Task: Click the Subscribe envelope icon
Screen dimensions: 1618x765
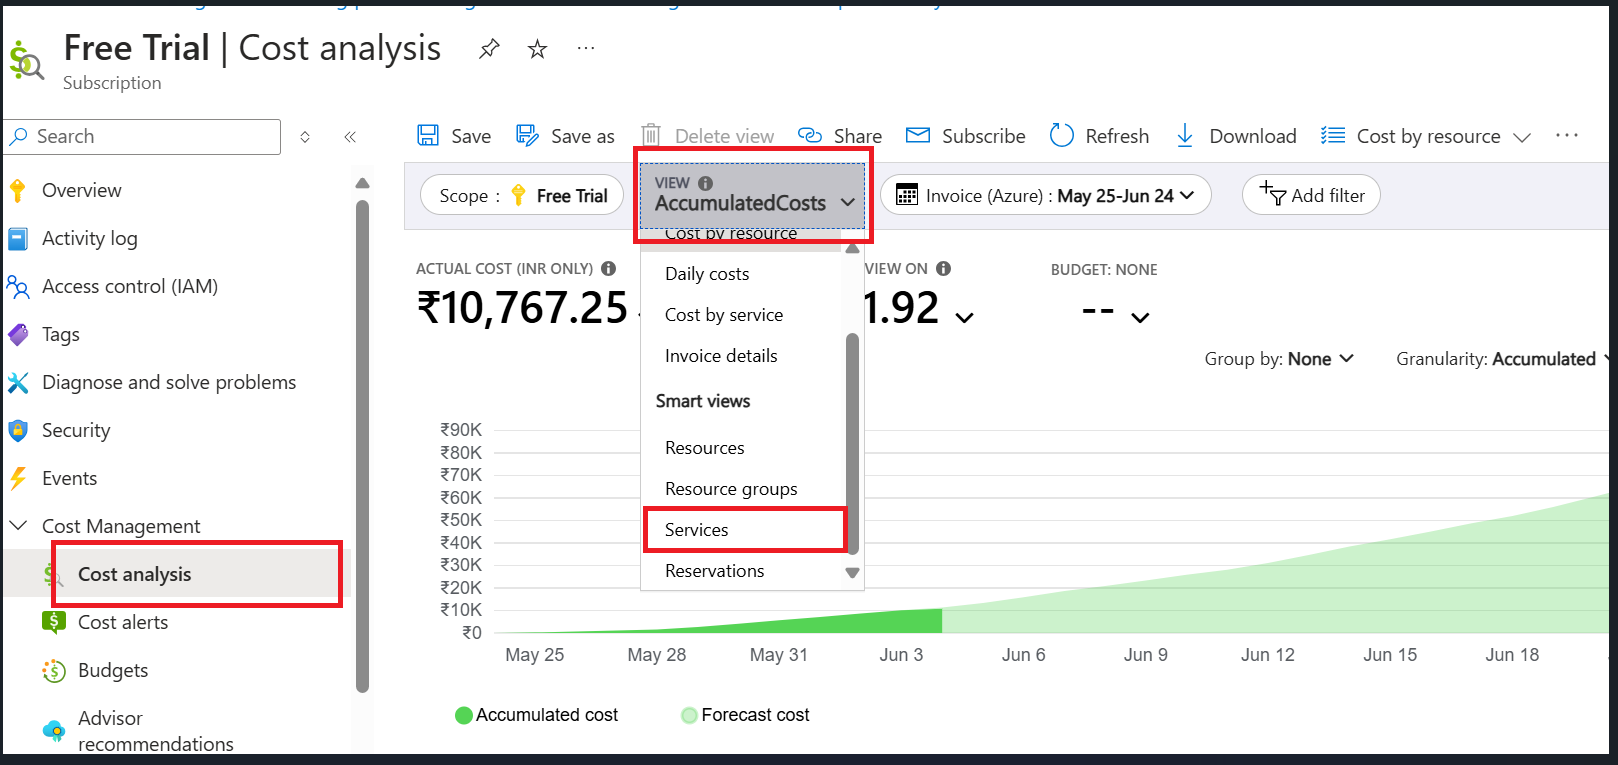Action: [918, 135]
